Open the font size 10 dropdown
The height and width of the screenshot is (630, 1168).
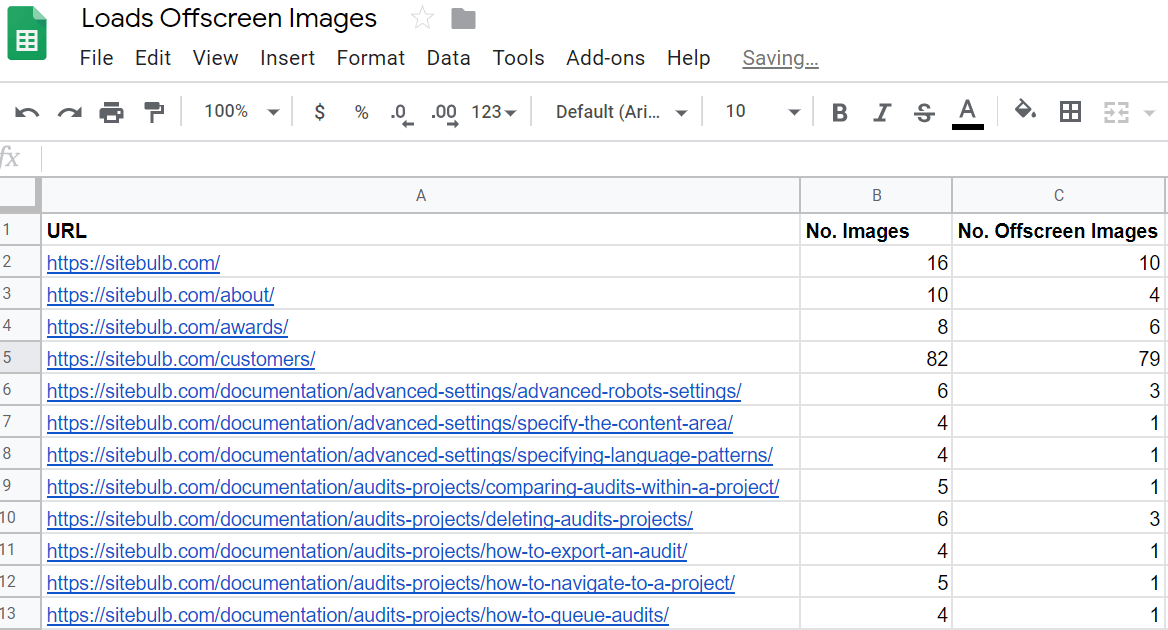pyautogui.click(x=762, y=112)
